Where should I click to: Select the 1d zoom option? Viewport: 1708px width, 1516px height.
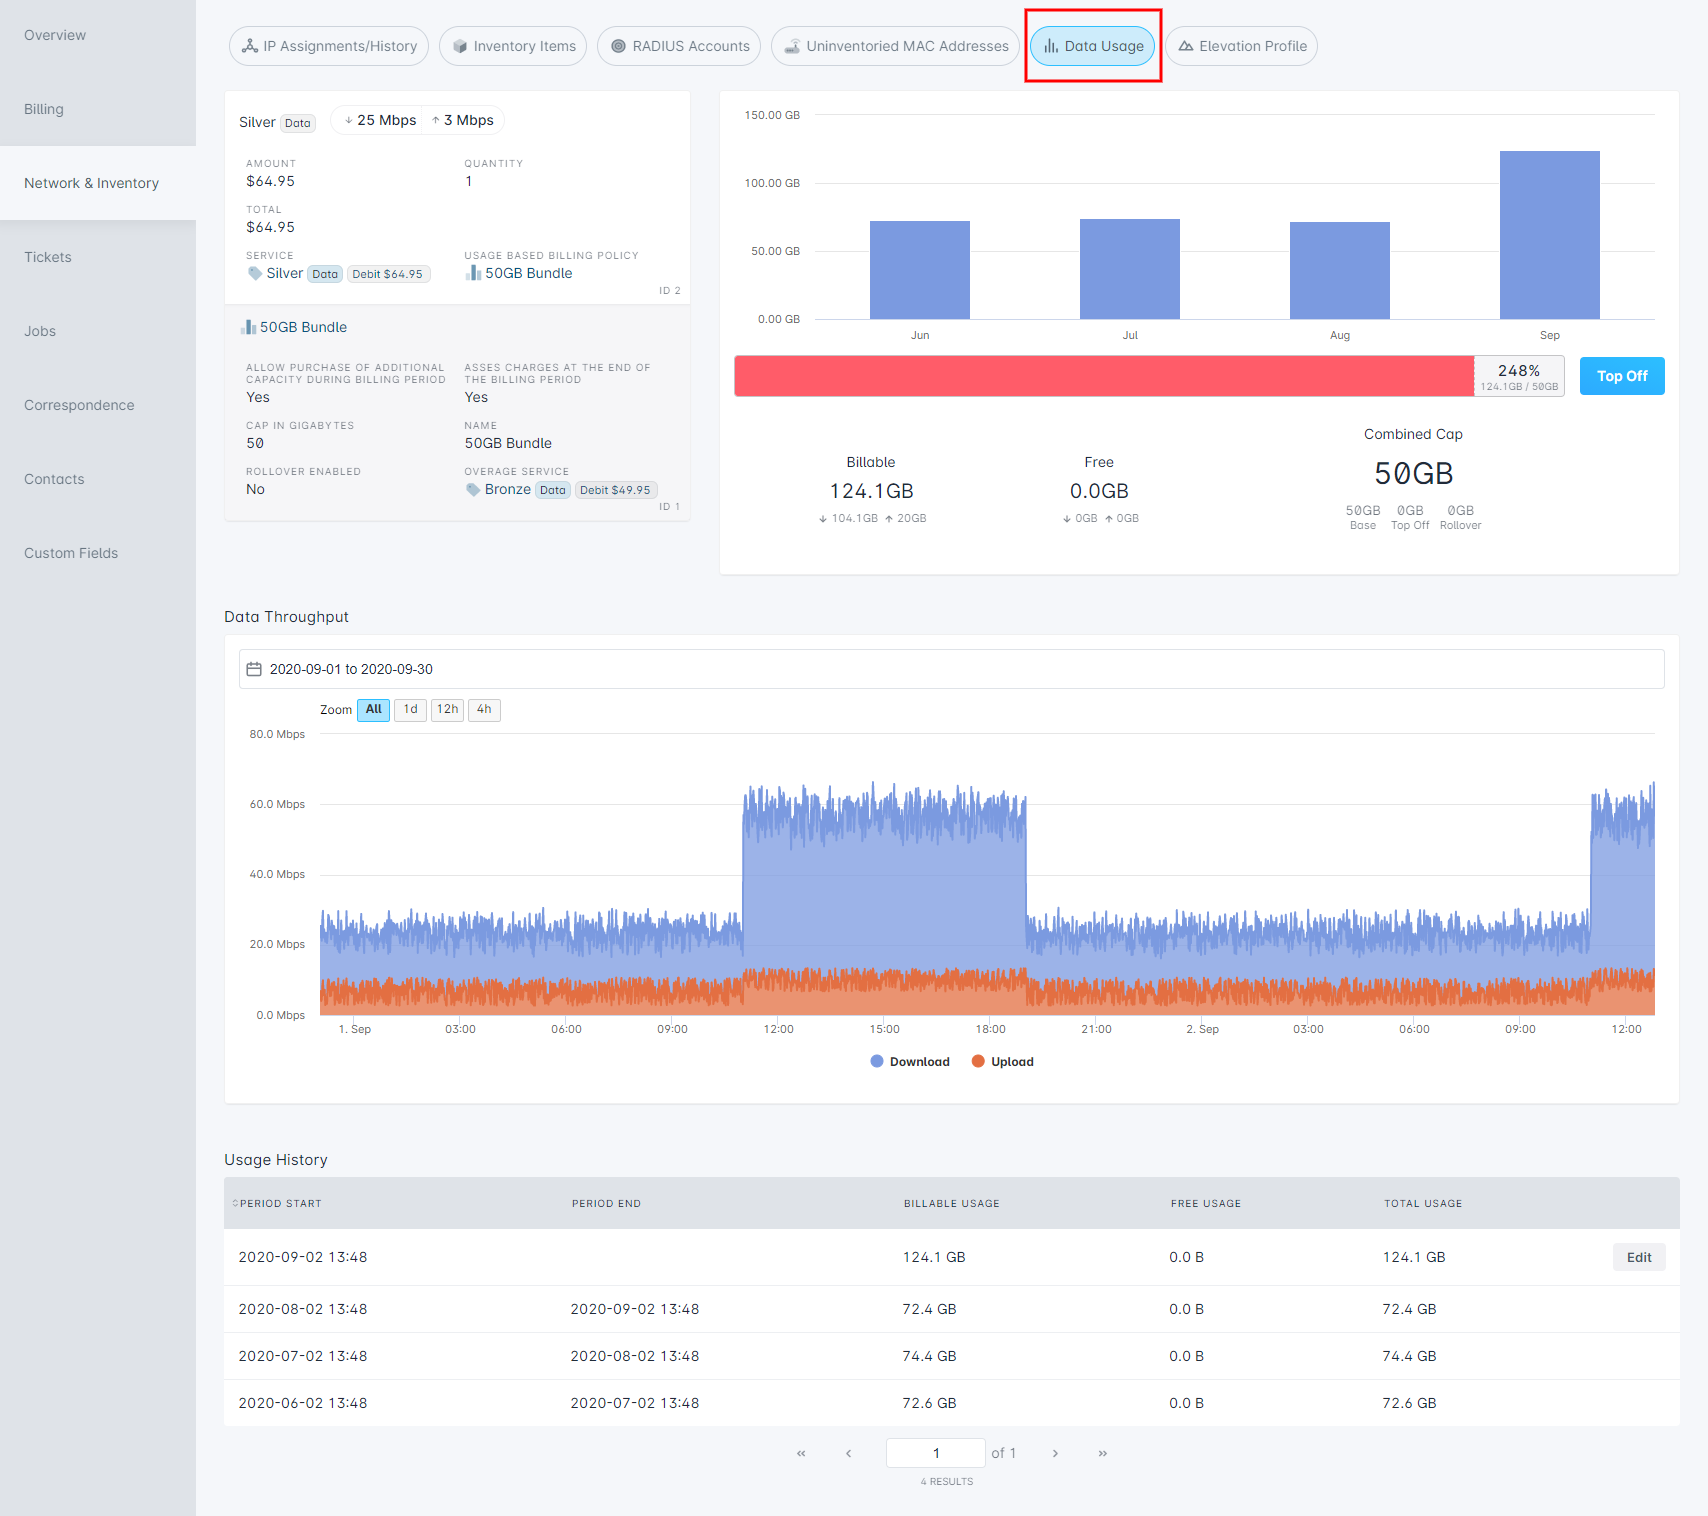point(410,709)
